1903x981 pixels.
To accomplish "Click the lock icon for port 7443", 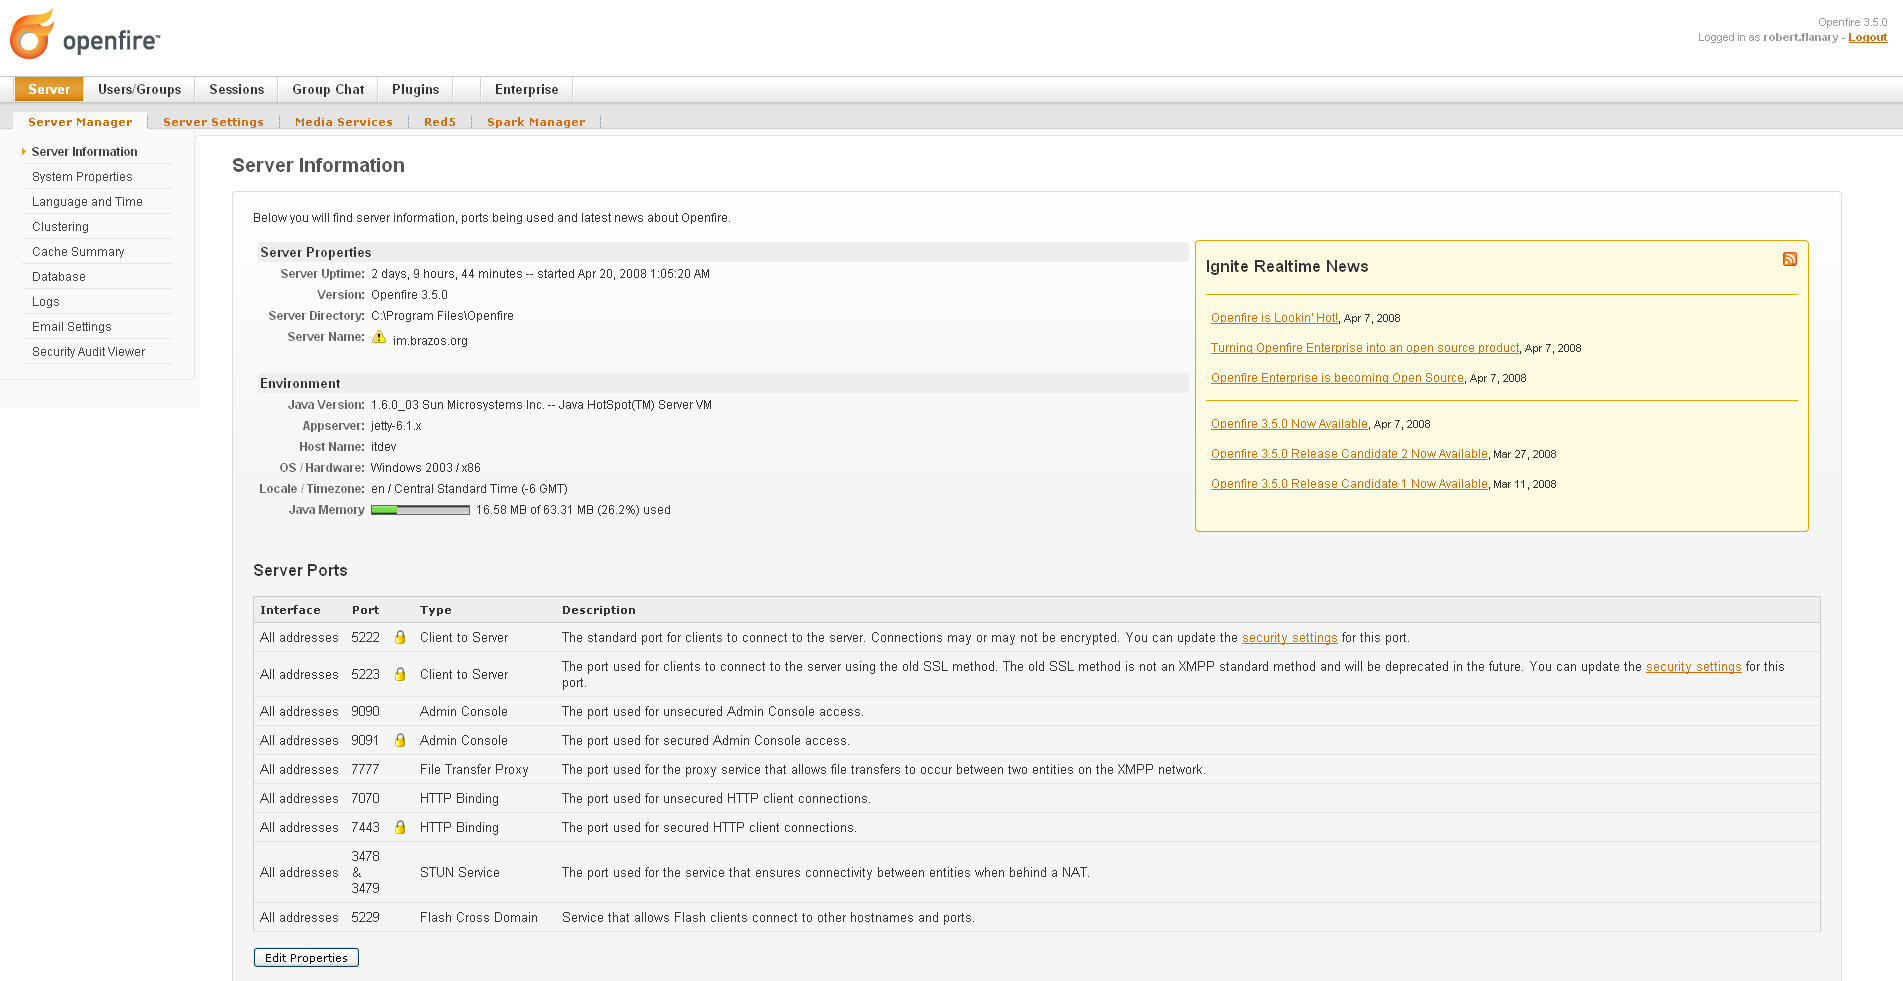I will click(400, 827).
